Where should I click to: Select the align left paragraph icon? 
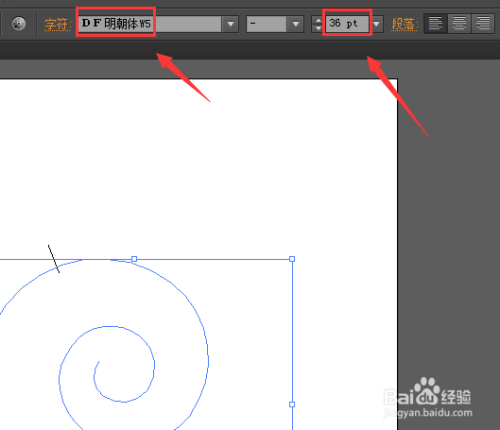[x=435, y=24]
